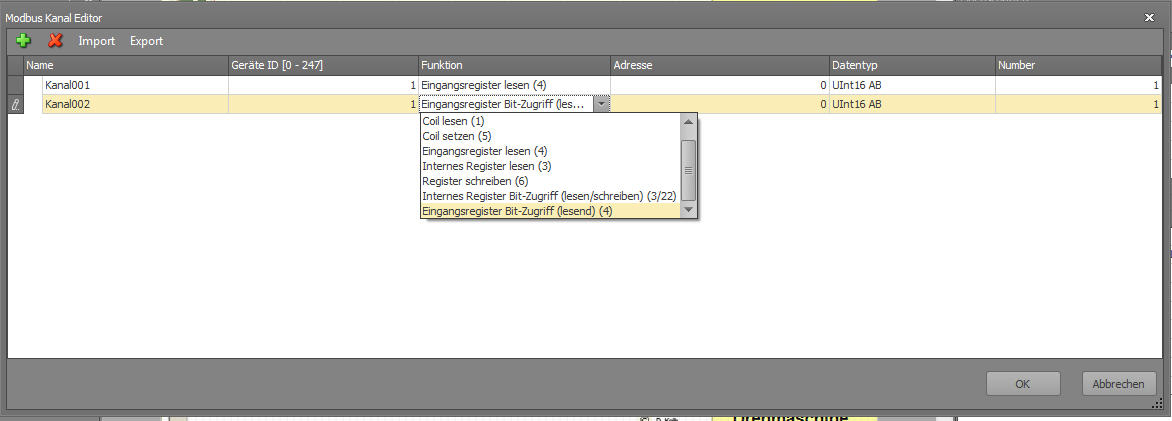Sort by Adresse column header
Image resolution: width=1172 pixels, height=421 pixels.
tap(720, 65)
